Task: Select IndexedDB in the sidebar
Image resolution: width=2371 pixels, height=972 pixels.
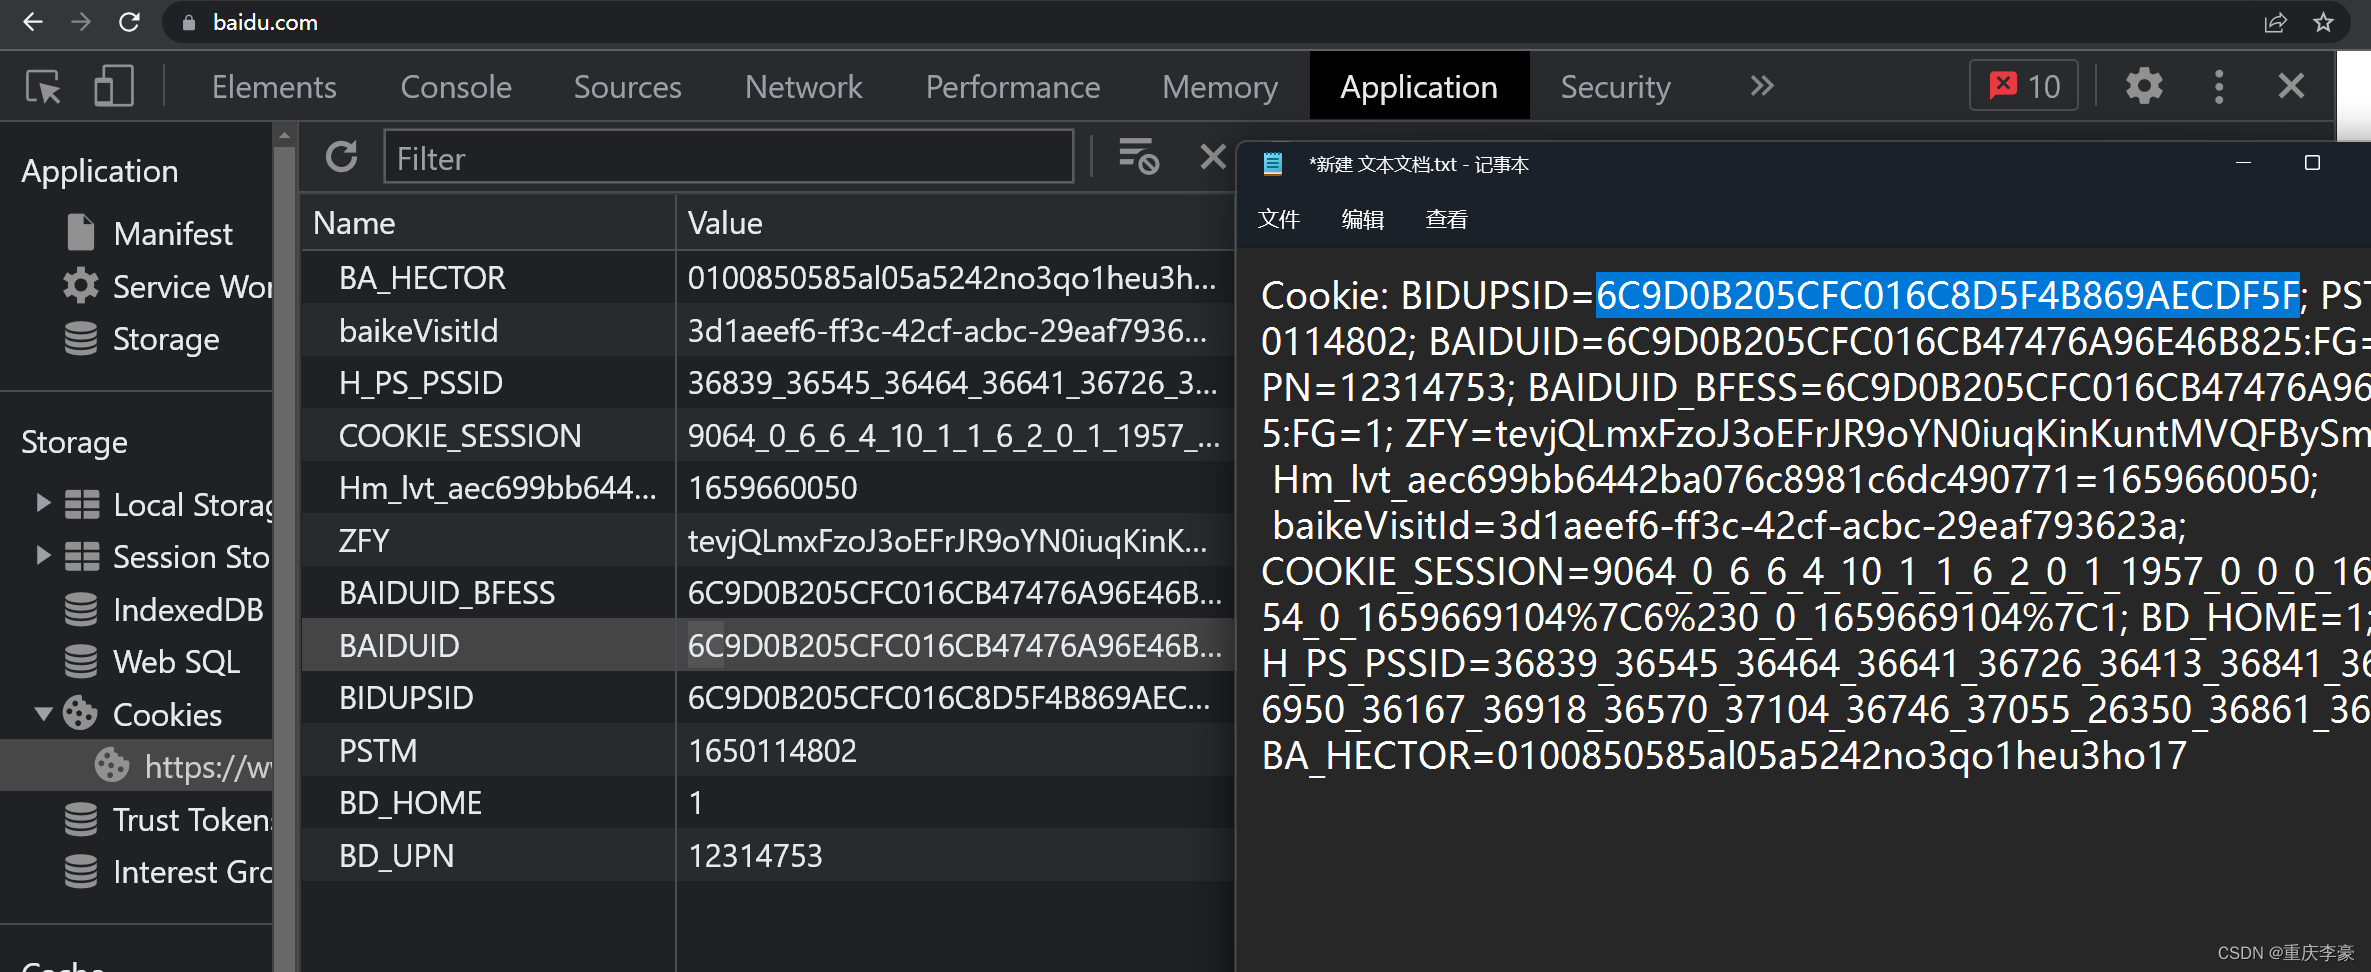Action: 163,609
